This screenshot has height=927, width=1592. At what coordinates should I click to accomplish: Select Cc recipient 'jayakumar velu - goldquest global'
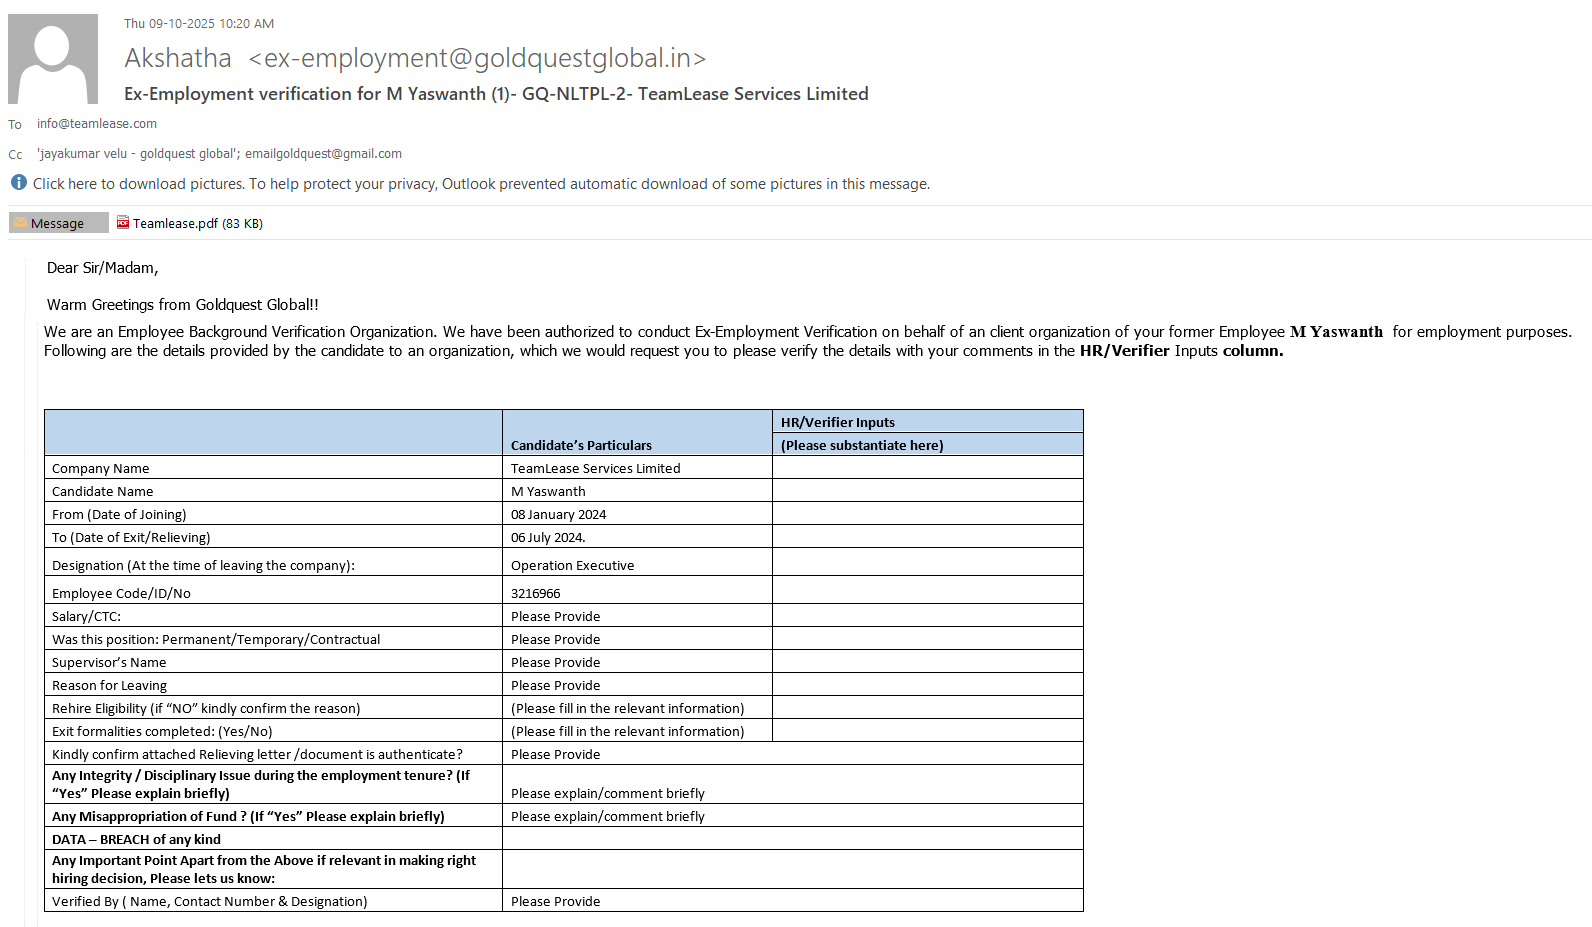tap(138, 154)
